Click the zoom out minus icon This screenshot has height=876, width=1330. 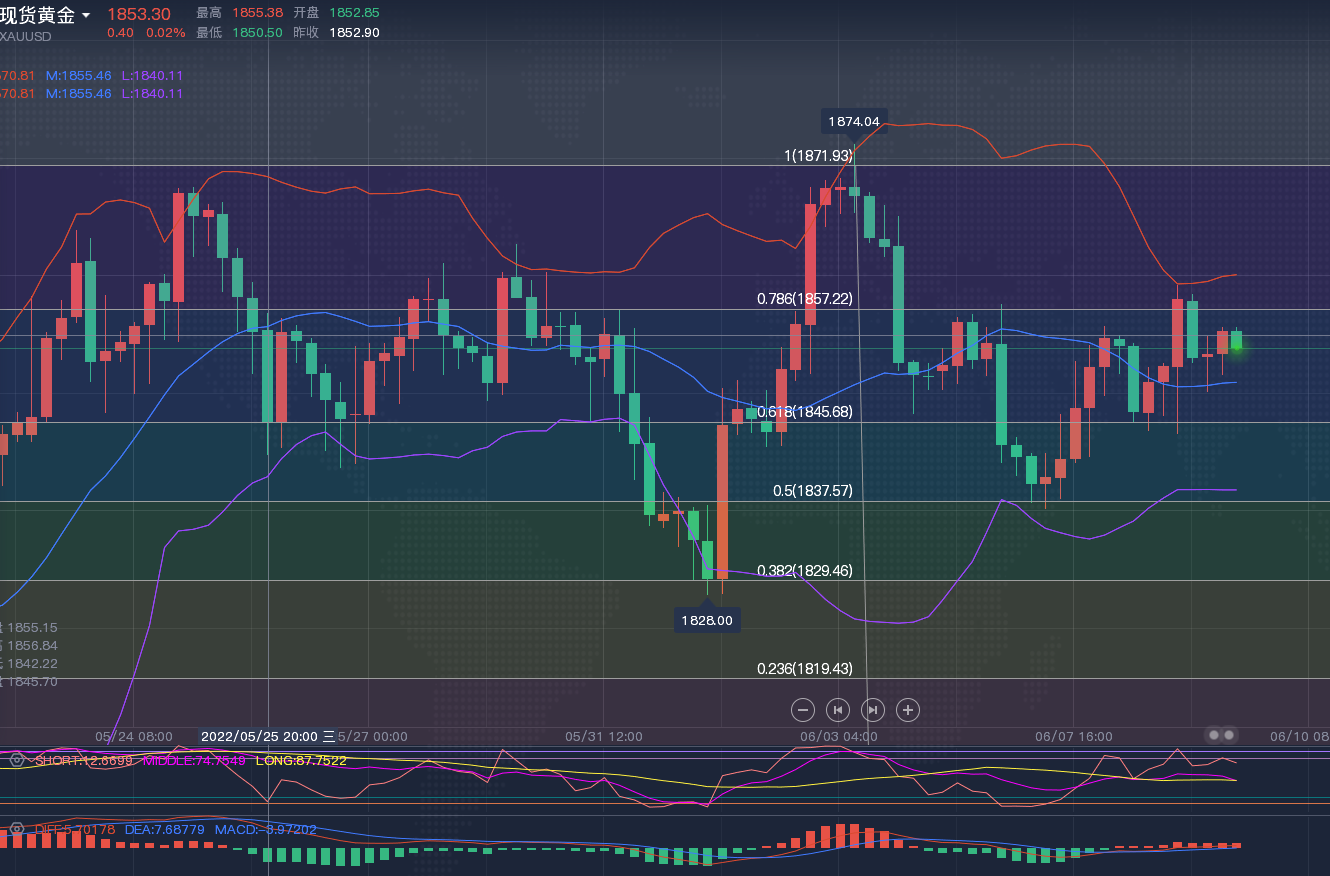point(803,710)
